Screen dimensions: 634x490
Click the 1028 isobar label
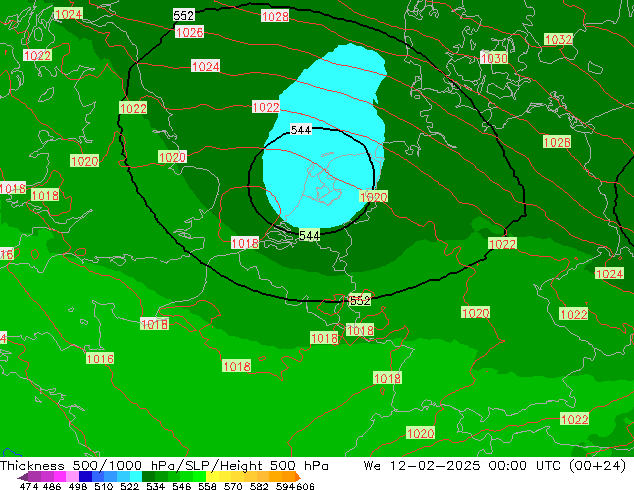(x=275, y=16)
